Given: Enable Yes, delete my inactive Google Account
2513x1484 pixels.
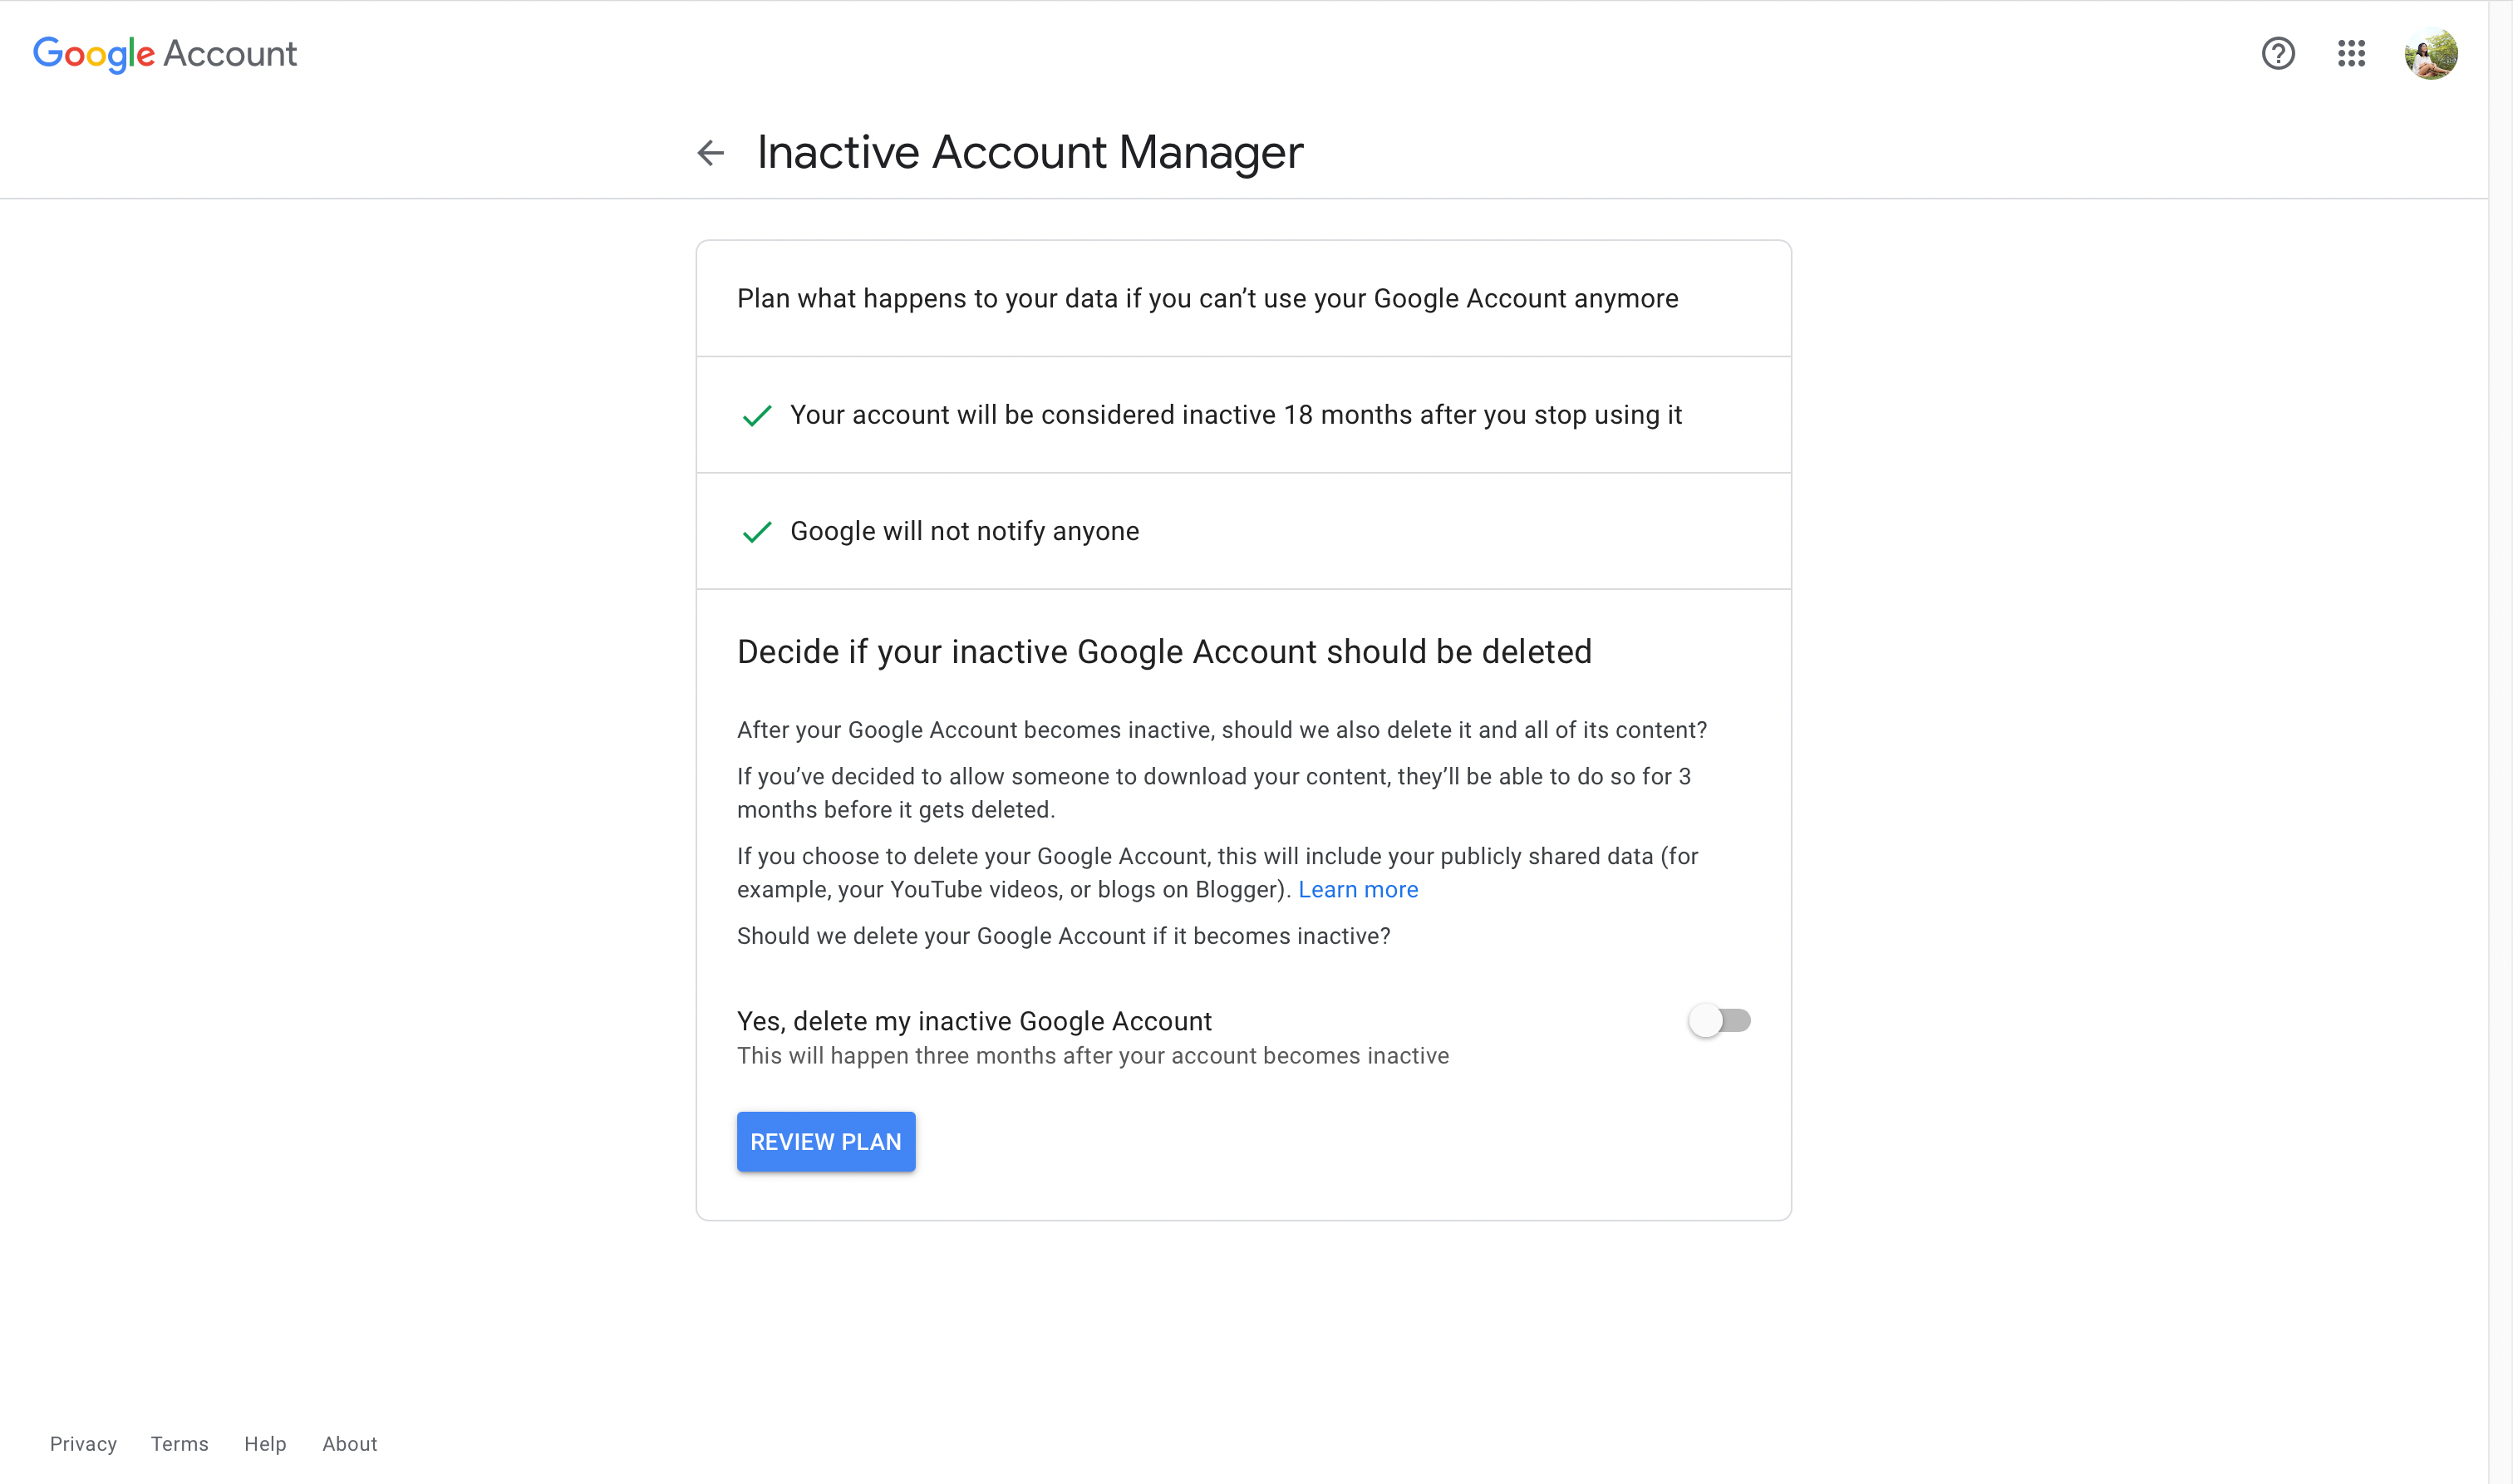Looking at the screenshot, I should tap(1720, 1020).
